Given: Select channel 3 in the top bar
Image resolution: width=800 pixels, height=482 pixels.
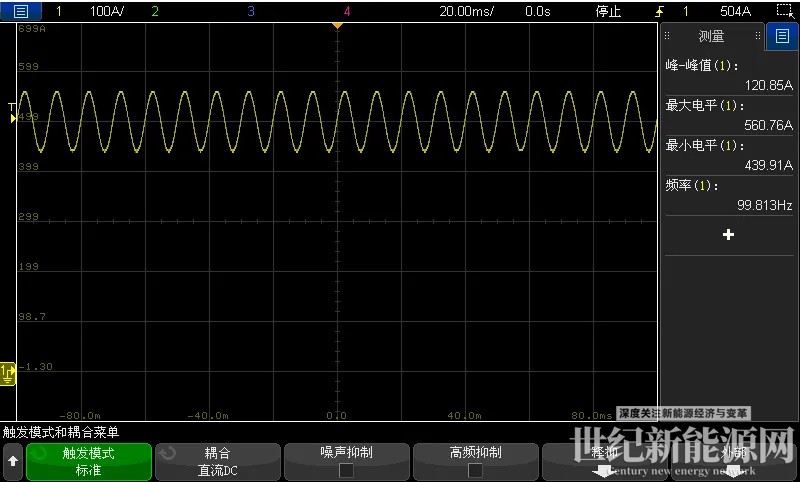Looking at the screenshot, I should click(250, 12).
